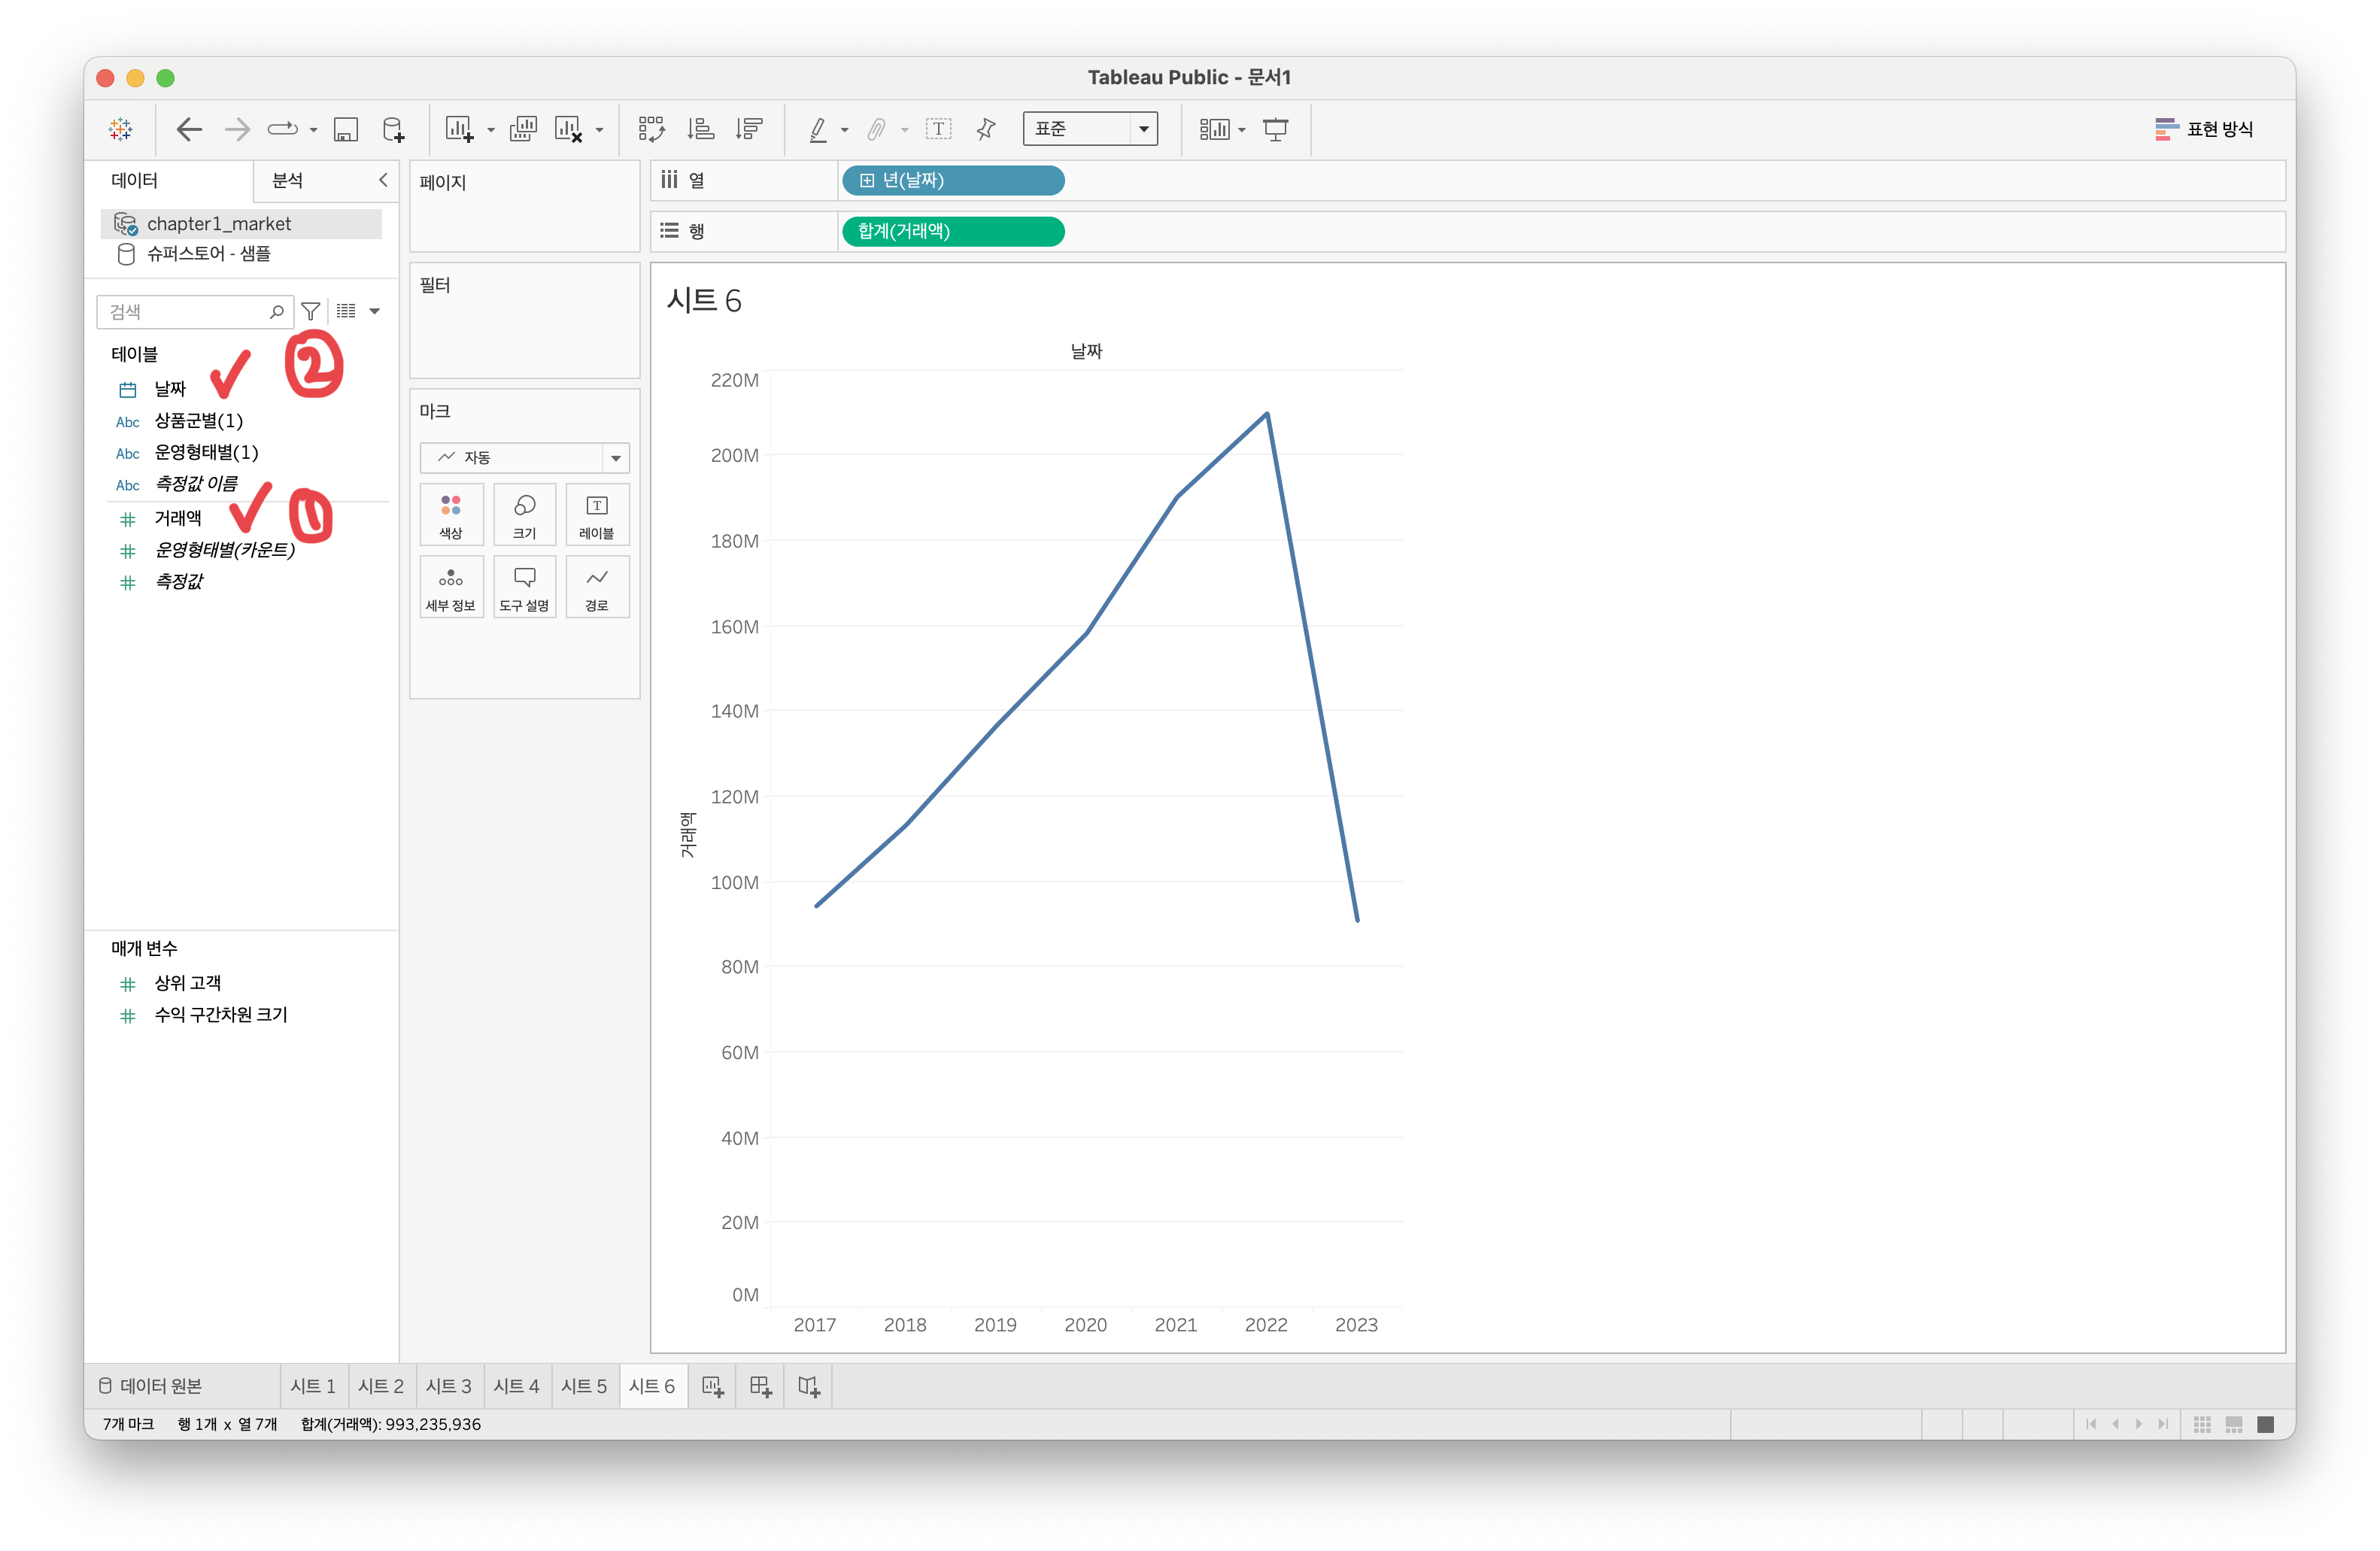Open the 시트 3 tab
This screenshot has height=1551, width=2380.
448,1386
